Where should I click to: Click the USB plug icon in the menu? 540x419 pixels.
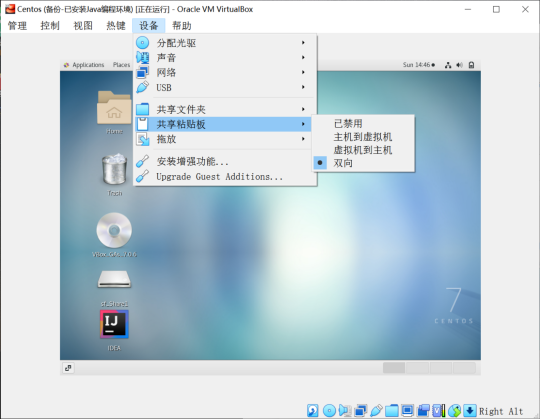pos(143,87)
